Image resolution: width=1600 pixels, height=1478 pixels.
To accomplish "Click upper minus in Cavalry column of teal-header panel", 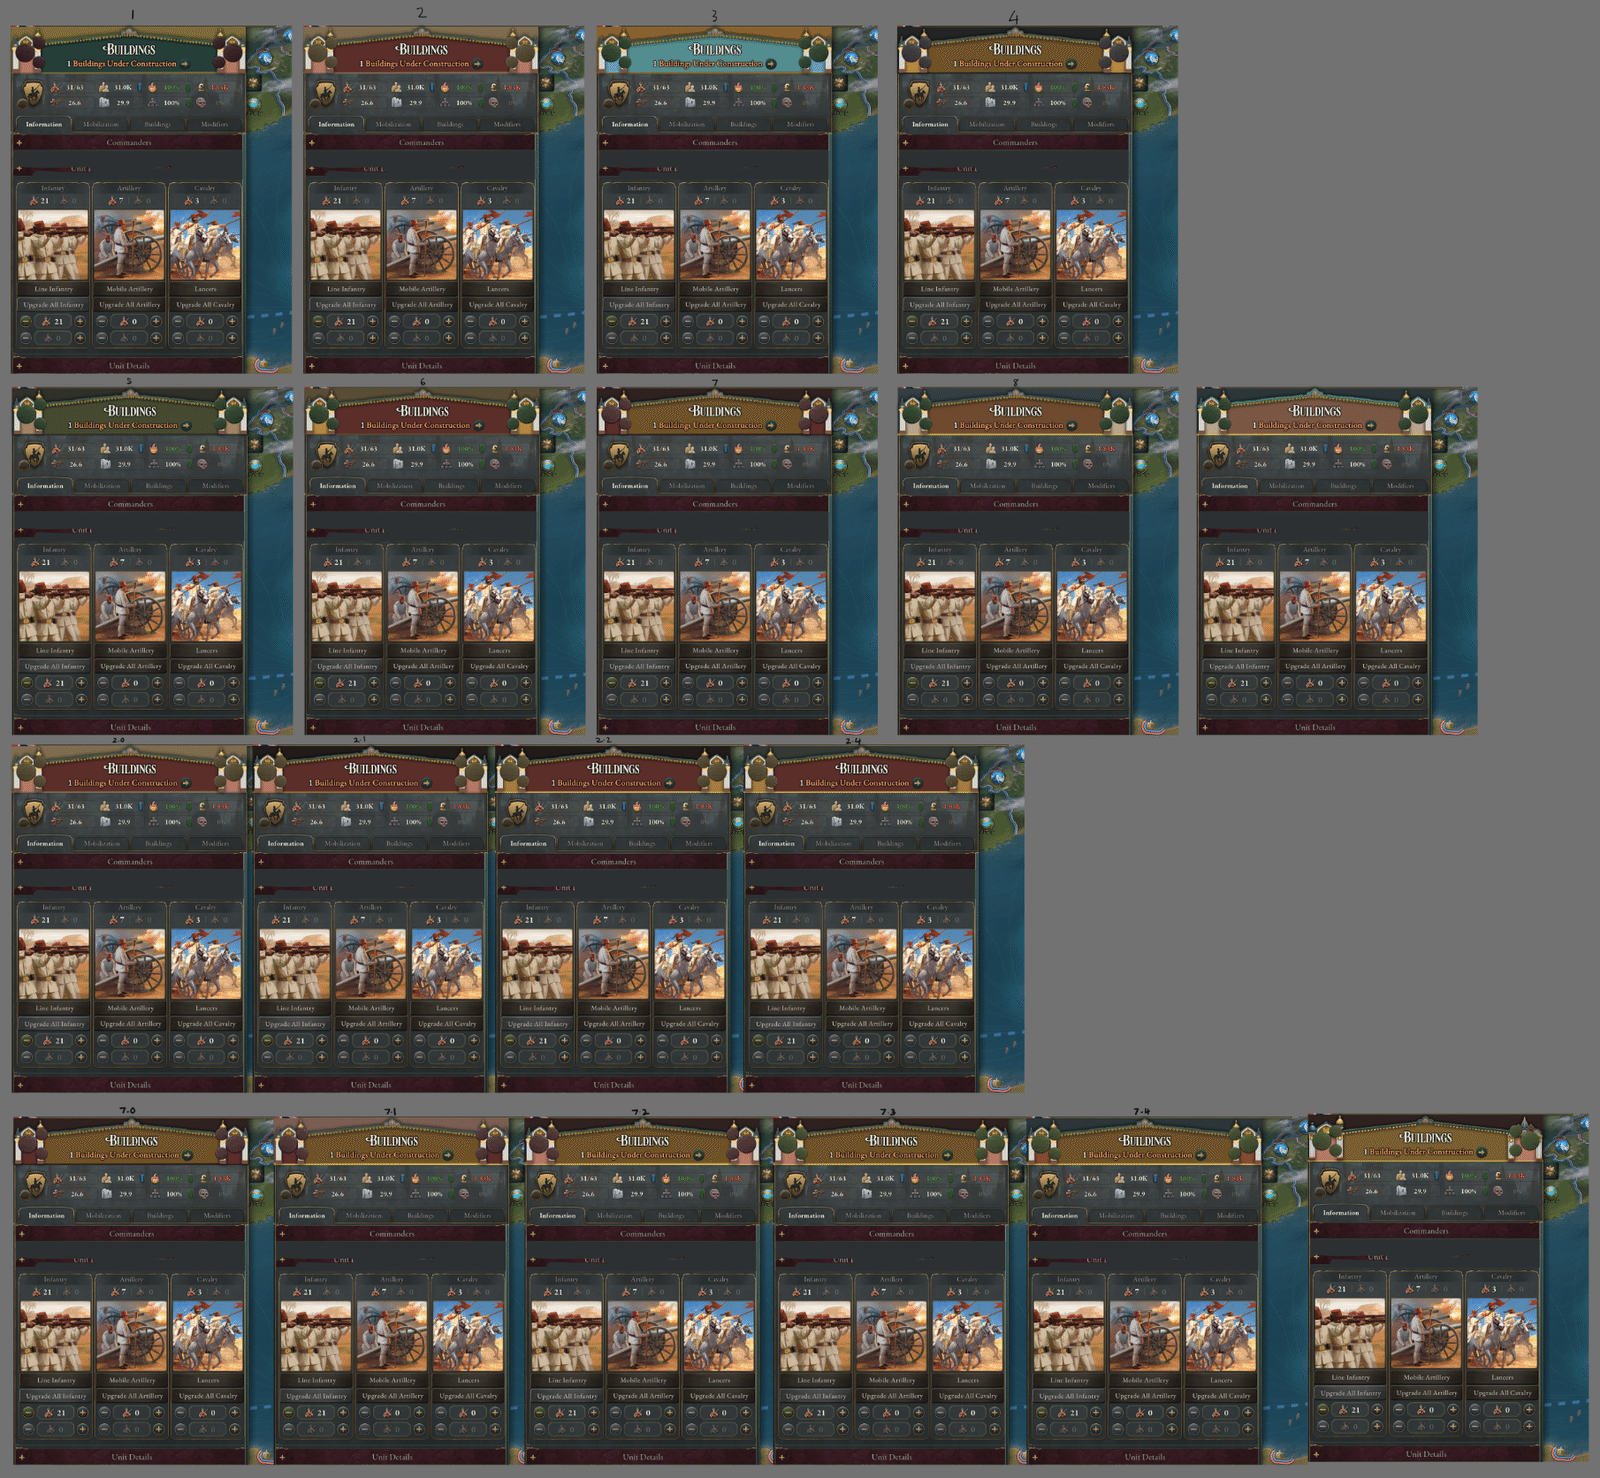I will (764, 322).
